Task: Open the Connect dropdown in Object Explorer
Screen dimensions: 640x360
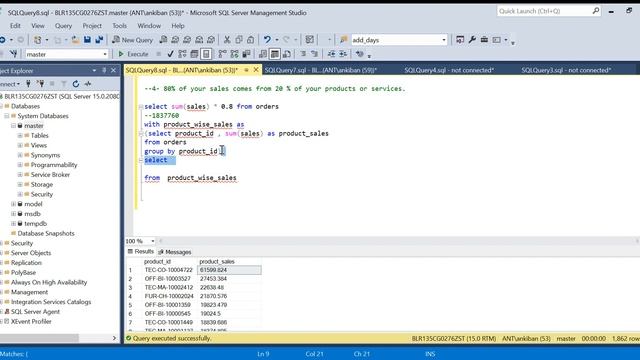Action: tap(10, 84)
